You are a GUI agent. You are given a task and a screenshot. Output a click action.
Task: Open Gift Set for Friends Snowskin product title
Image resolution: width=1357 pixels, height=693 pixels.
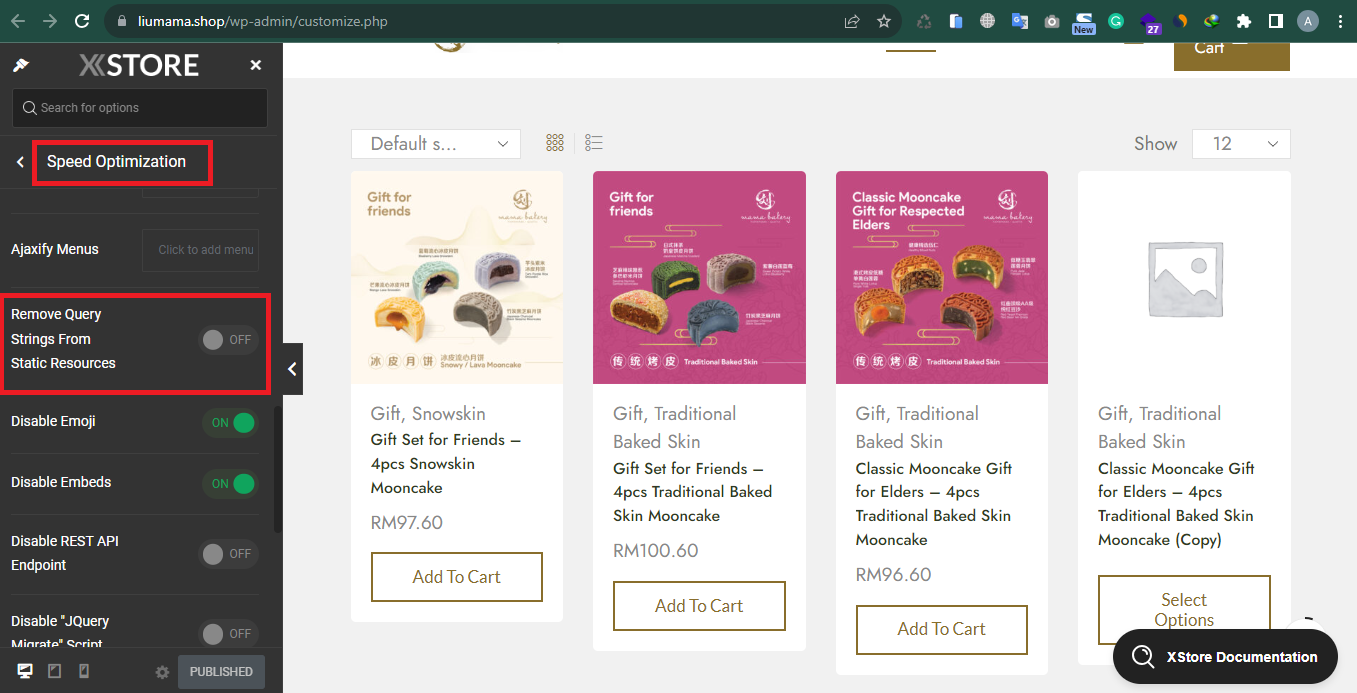(x=446, y=464)
